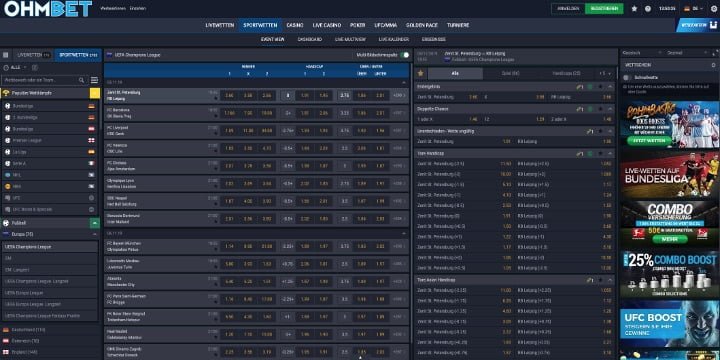Click the NFL league icon
The image size is (720, 360).
pyautogui.click(x=7, y=175)
